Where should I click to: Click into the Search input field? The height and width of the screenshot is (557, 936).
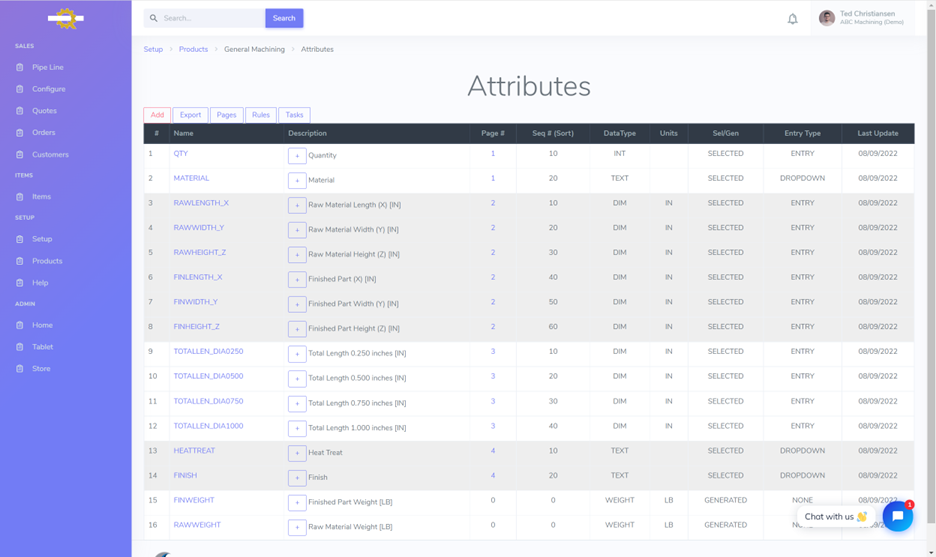pyautogui.click(x=210, y=18)
